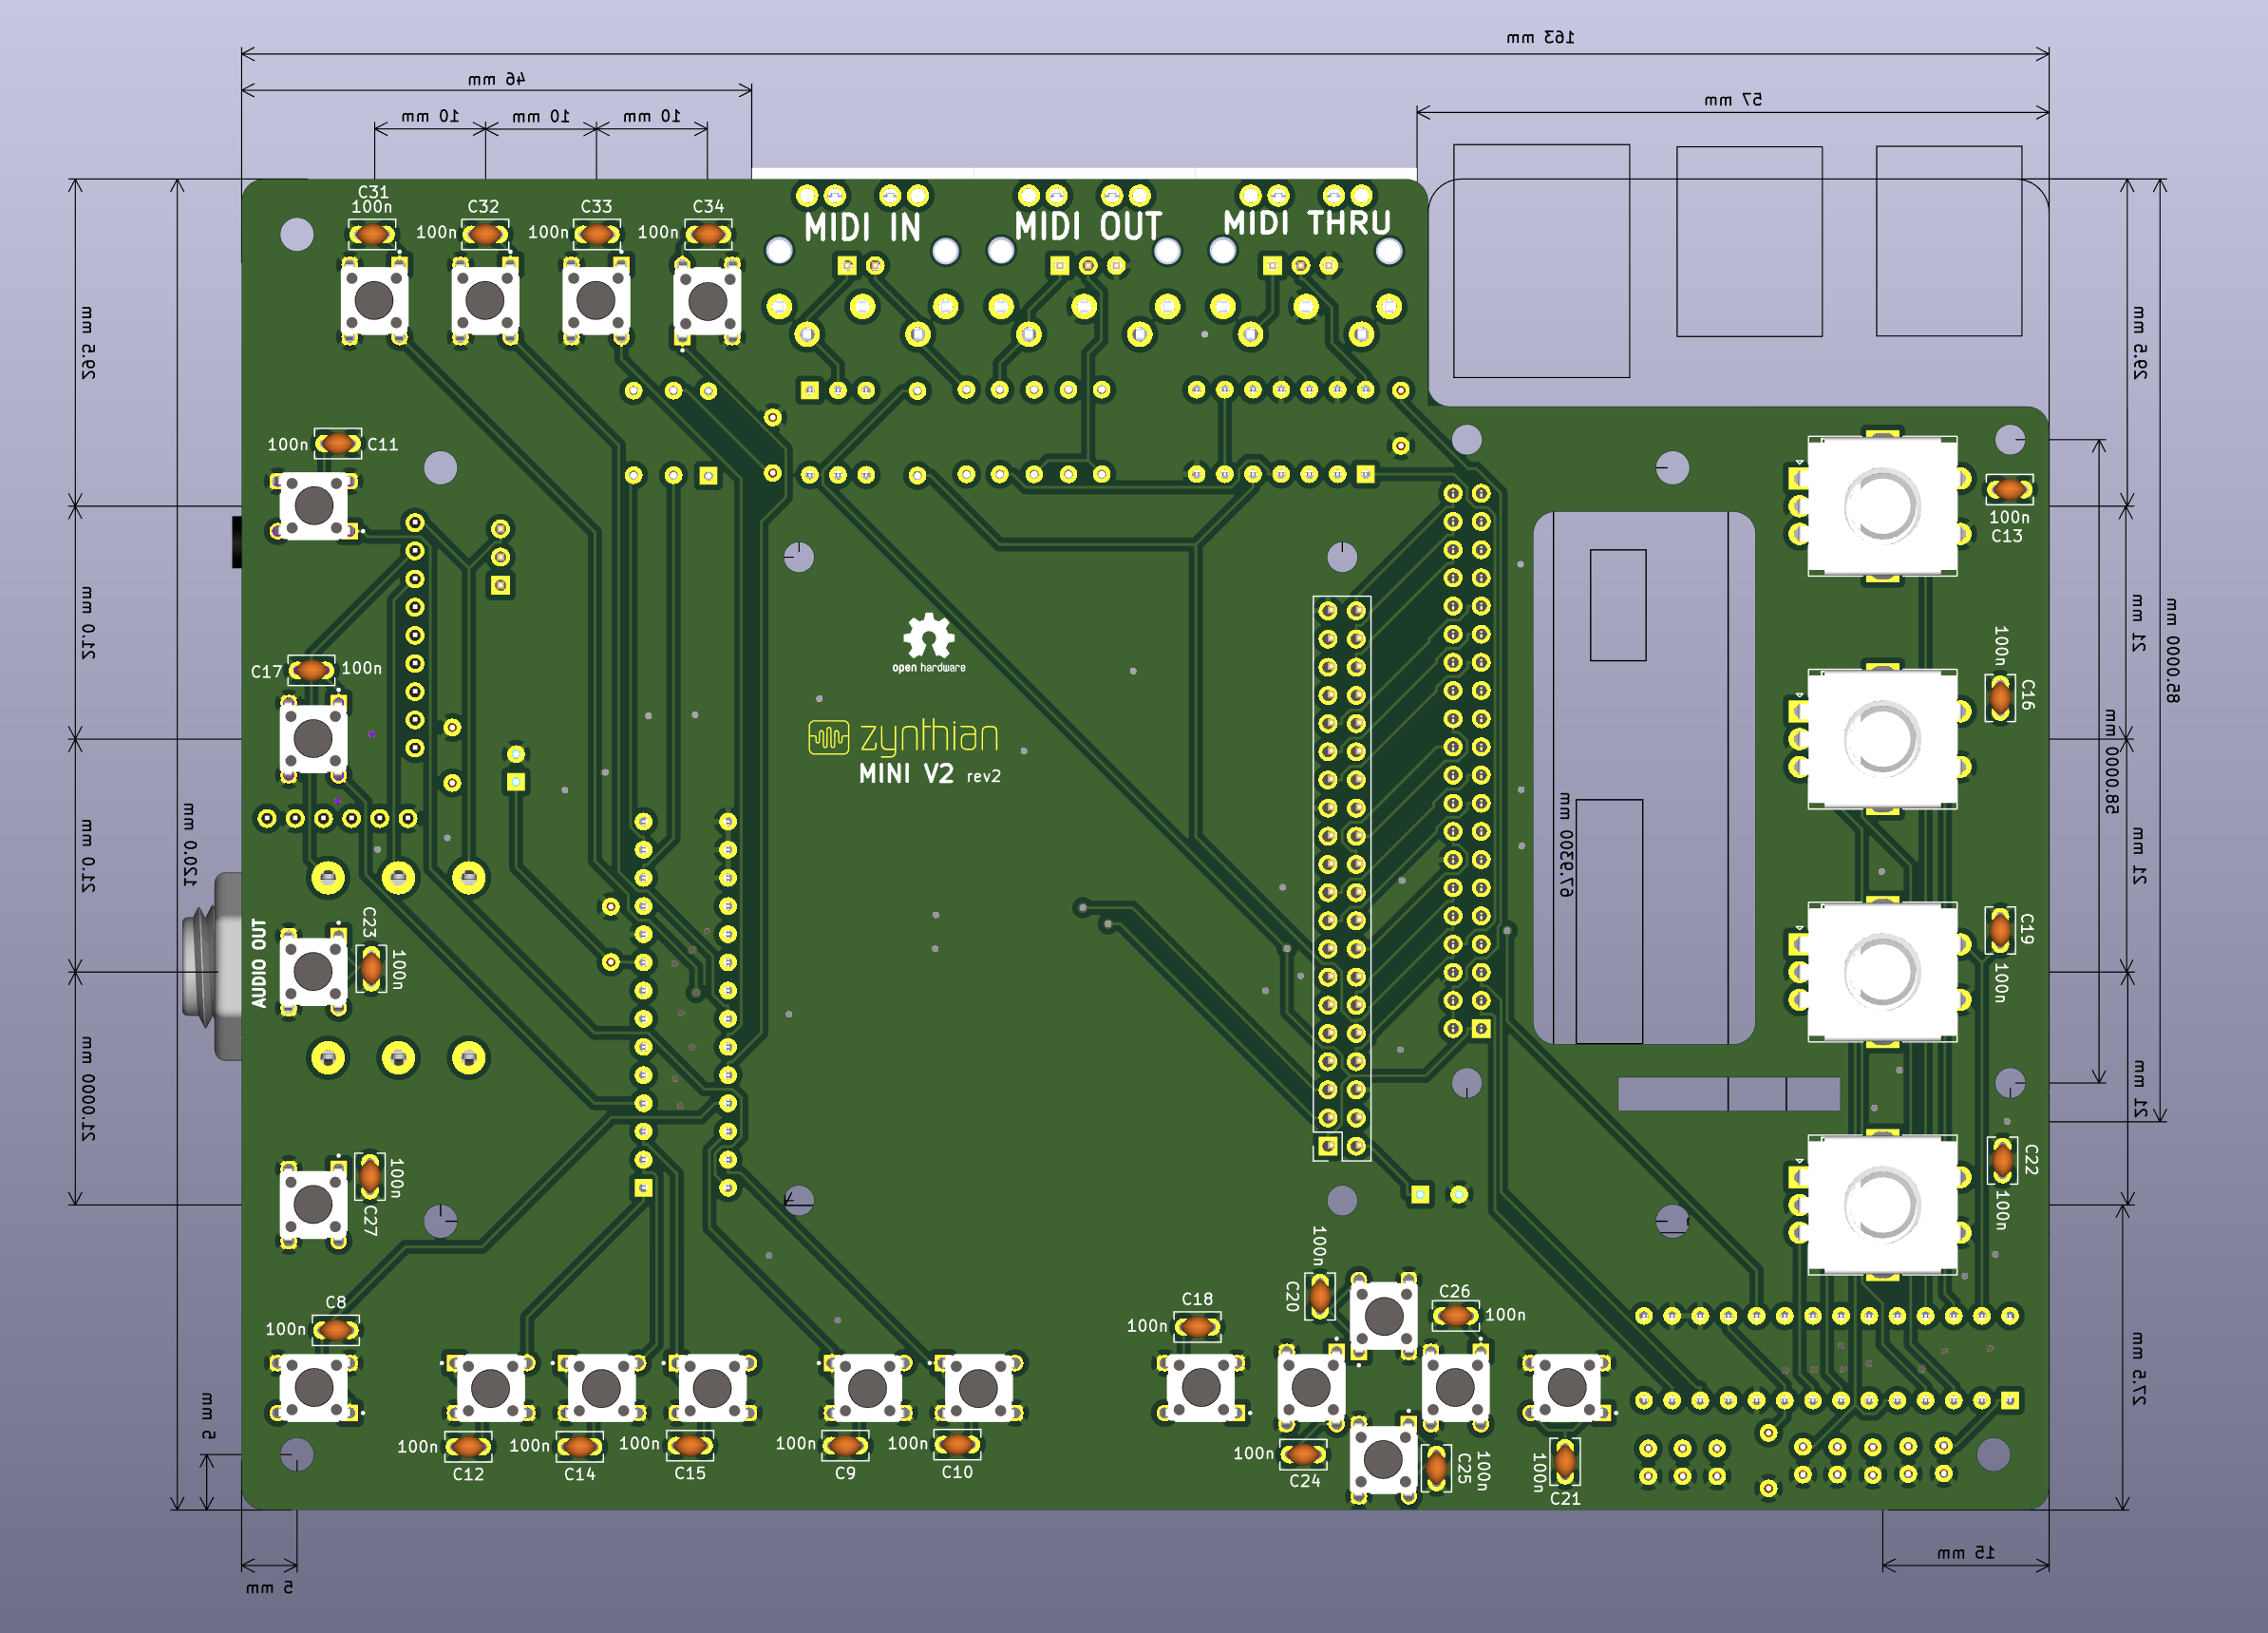
Task: Click the zynthian waveform logo icon
Action: 828,738
